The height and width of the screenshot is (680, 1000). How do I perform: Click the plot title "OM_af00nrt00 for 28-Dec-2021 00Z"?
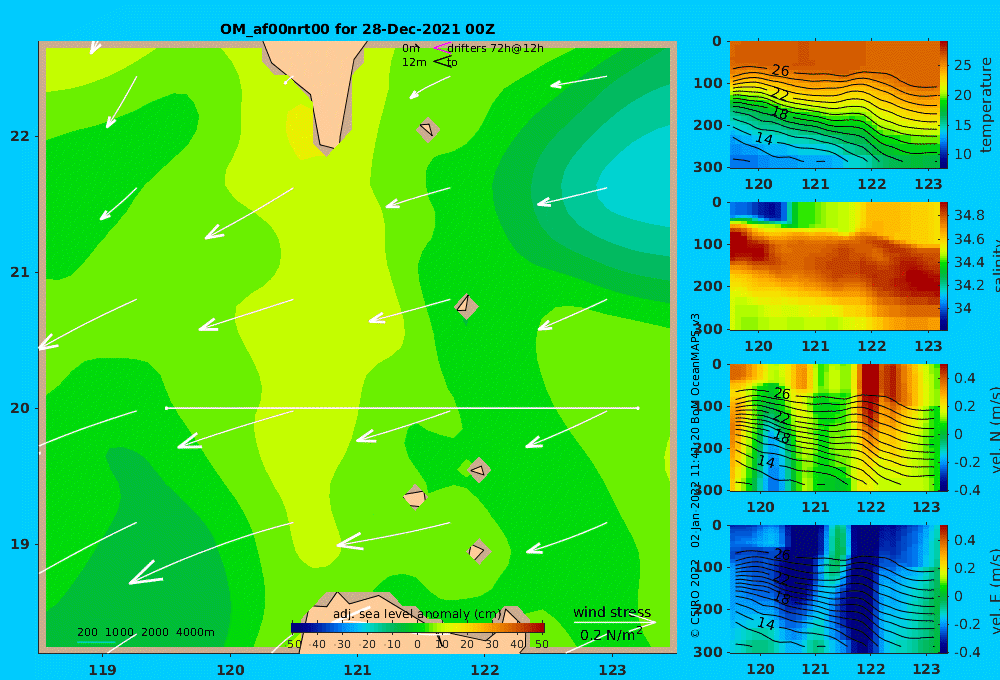[357, 29]
